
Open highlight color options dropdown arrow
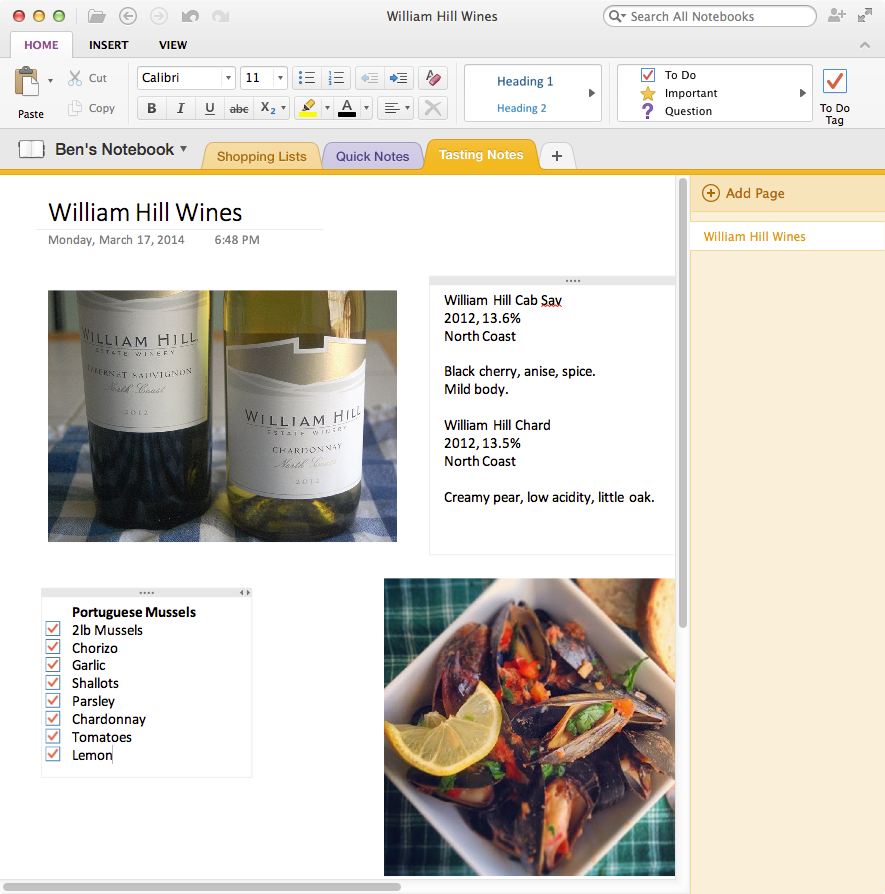327,108
